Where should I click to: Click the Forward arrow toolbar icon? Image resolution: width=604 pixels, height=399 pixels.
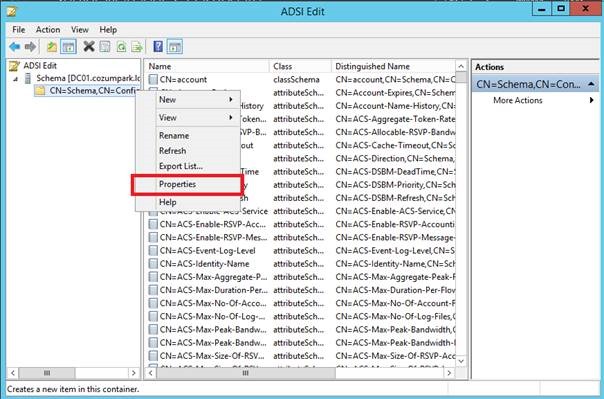coord(30,47)
